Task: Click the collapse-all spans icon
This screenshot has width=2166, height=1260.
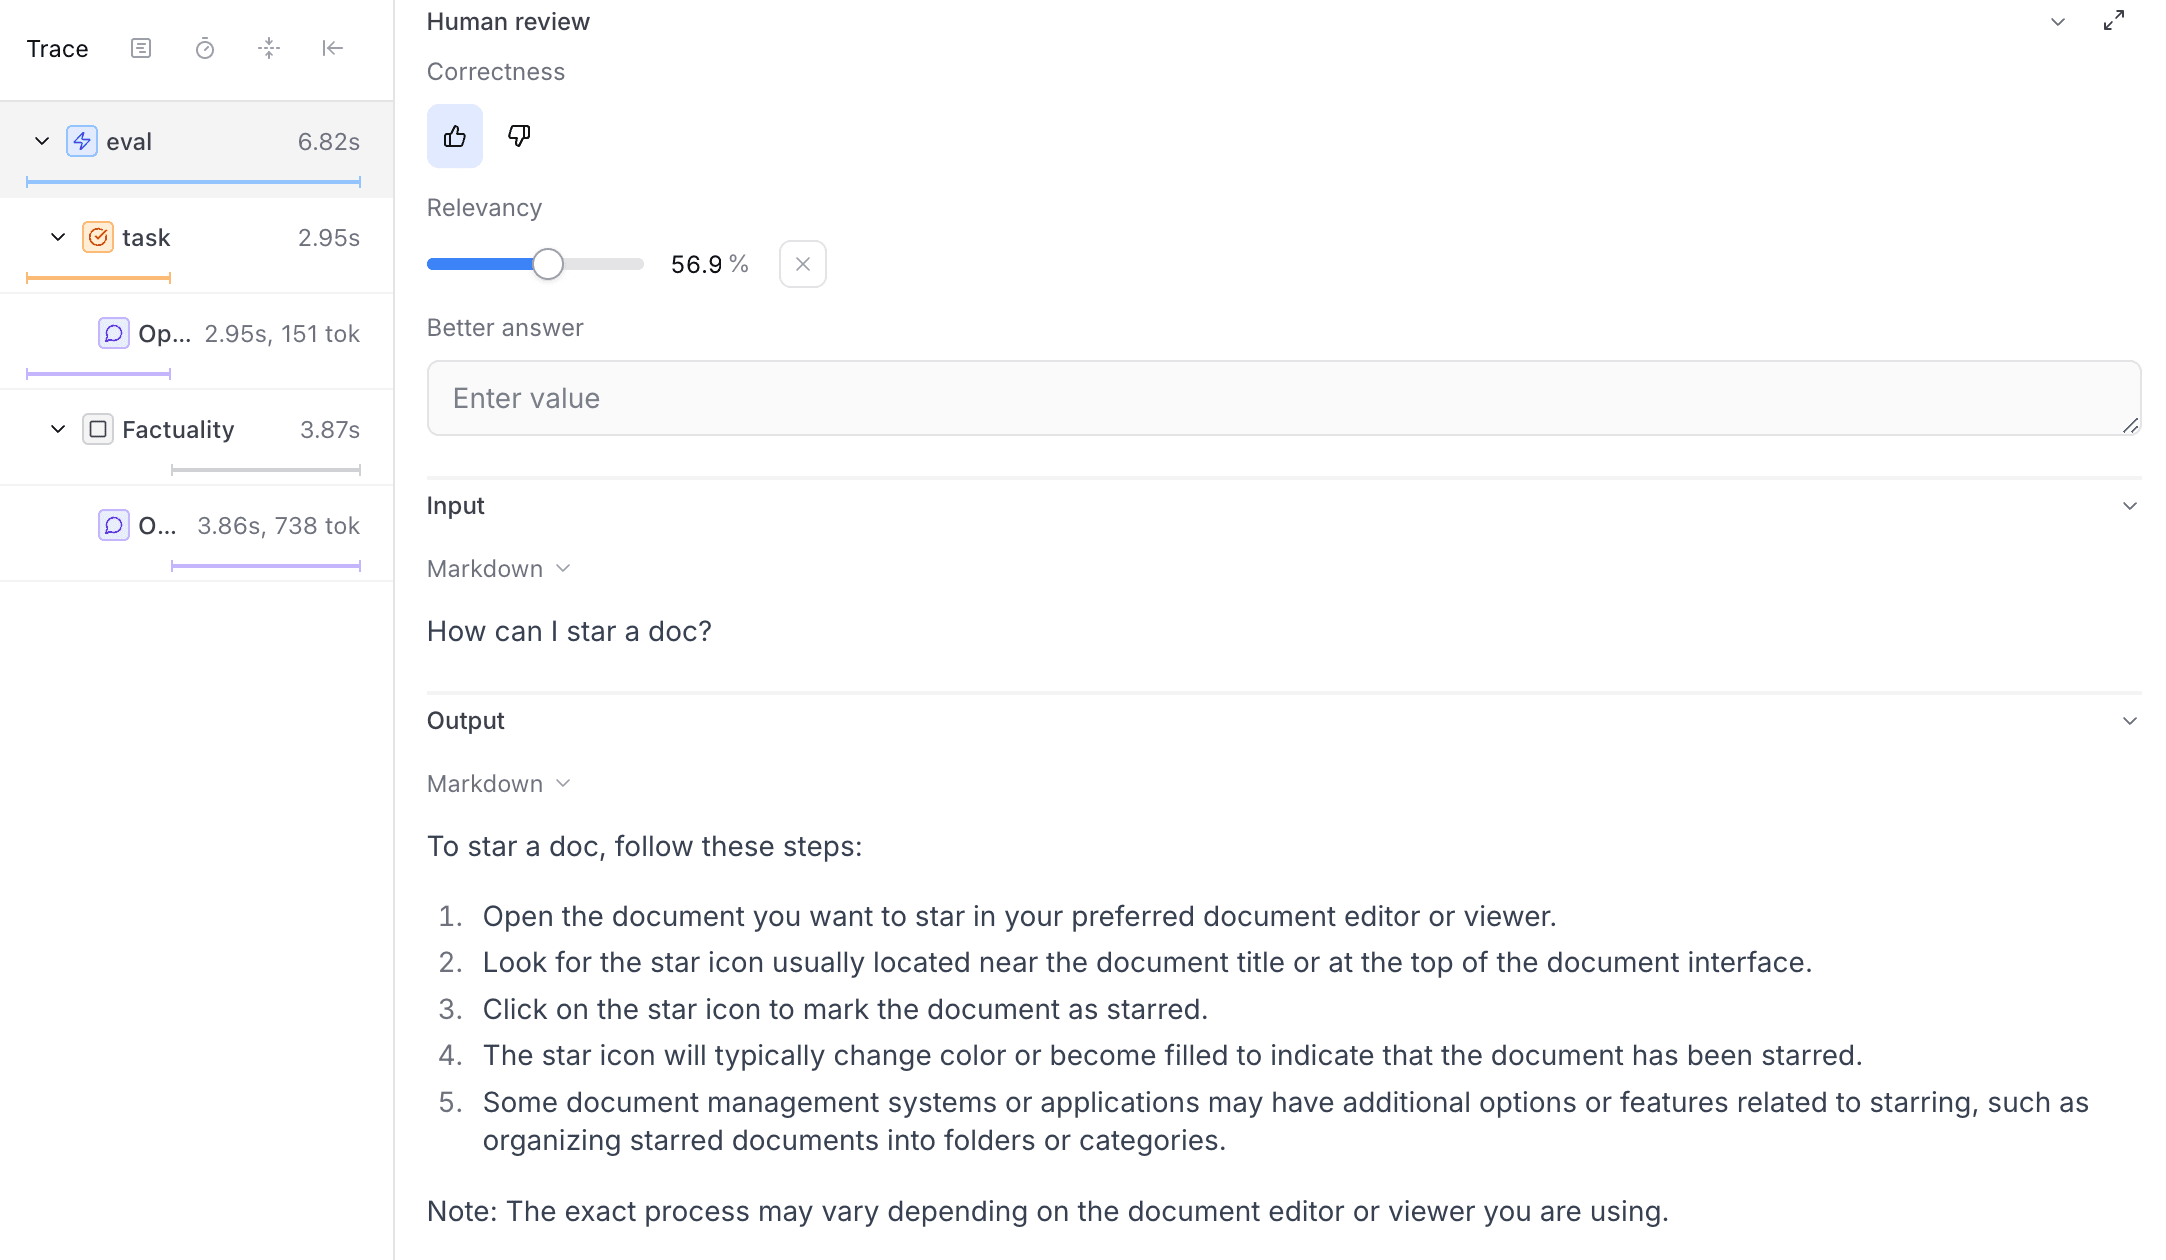Action: 269,48
